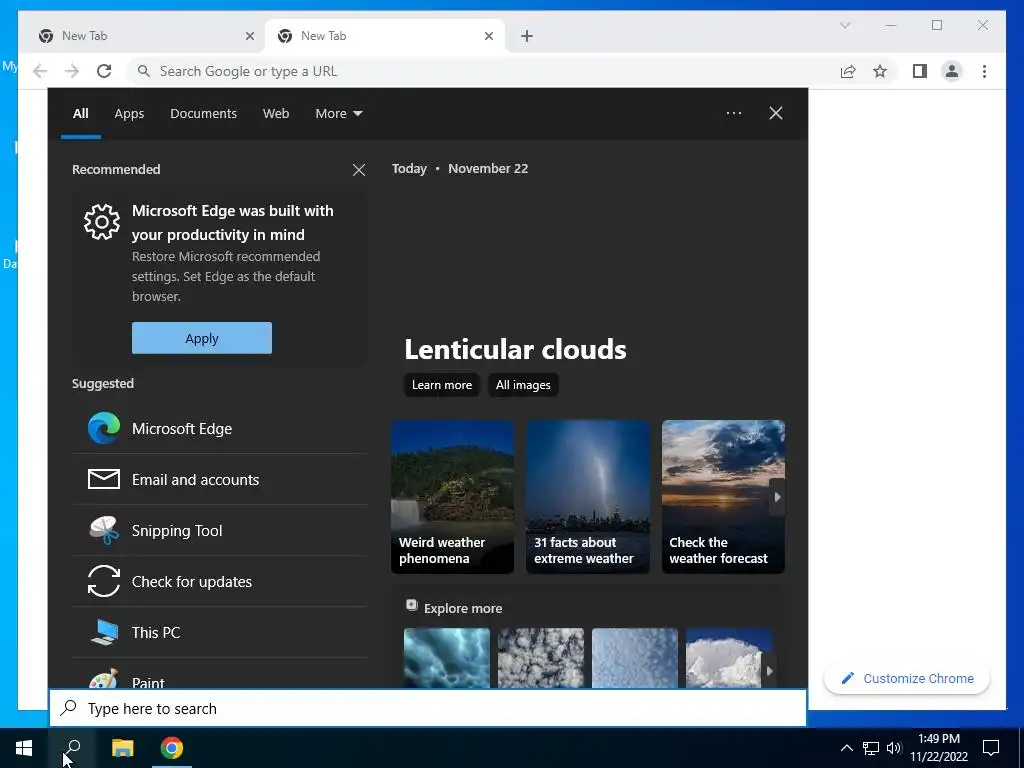
Task: Advance Explore more images arrow
Action: pyautogui.click(x=769, y=671)
